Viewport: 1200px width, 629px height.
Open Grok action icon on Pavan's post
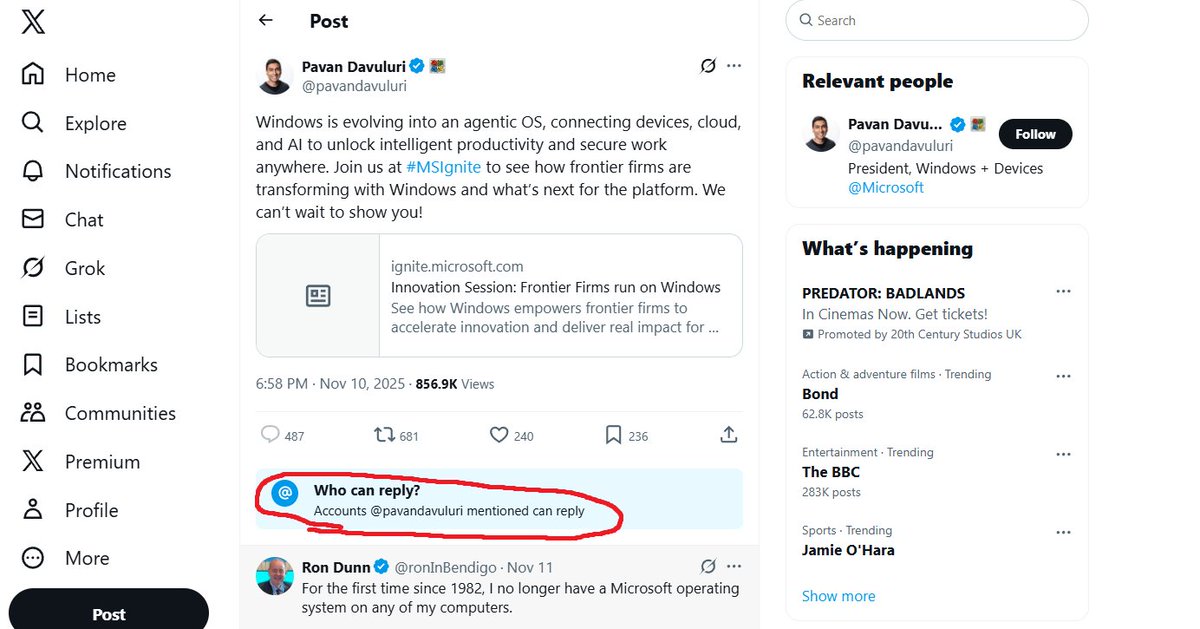(x=708, y=66)
